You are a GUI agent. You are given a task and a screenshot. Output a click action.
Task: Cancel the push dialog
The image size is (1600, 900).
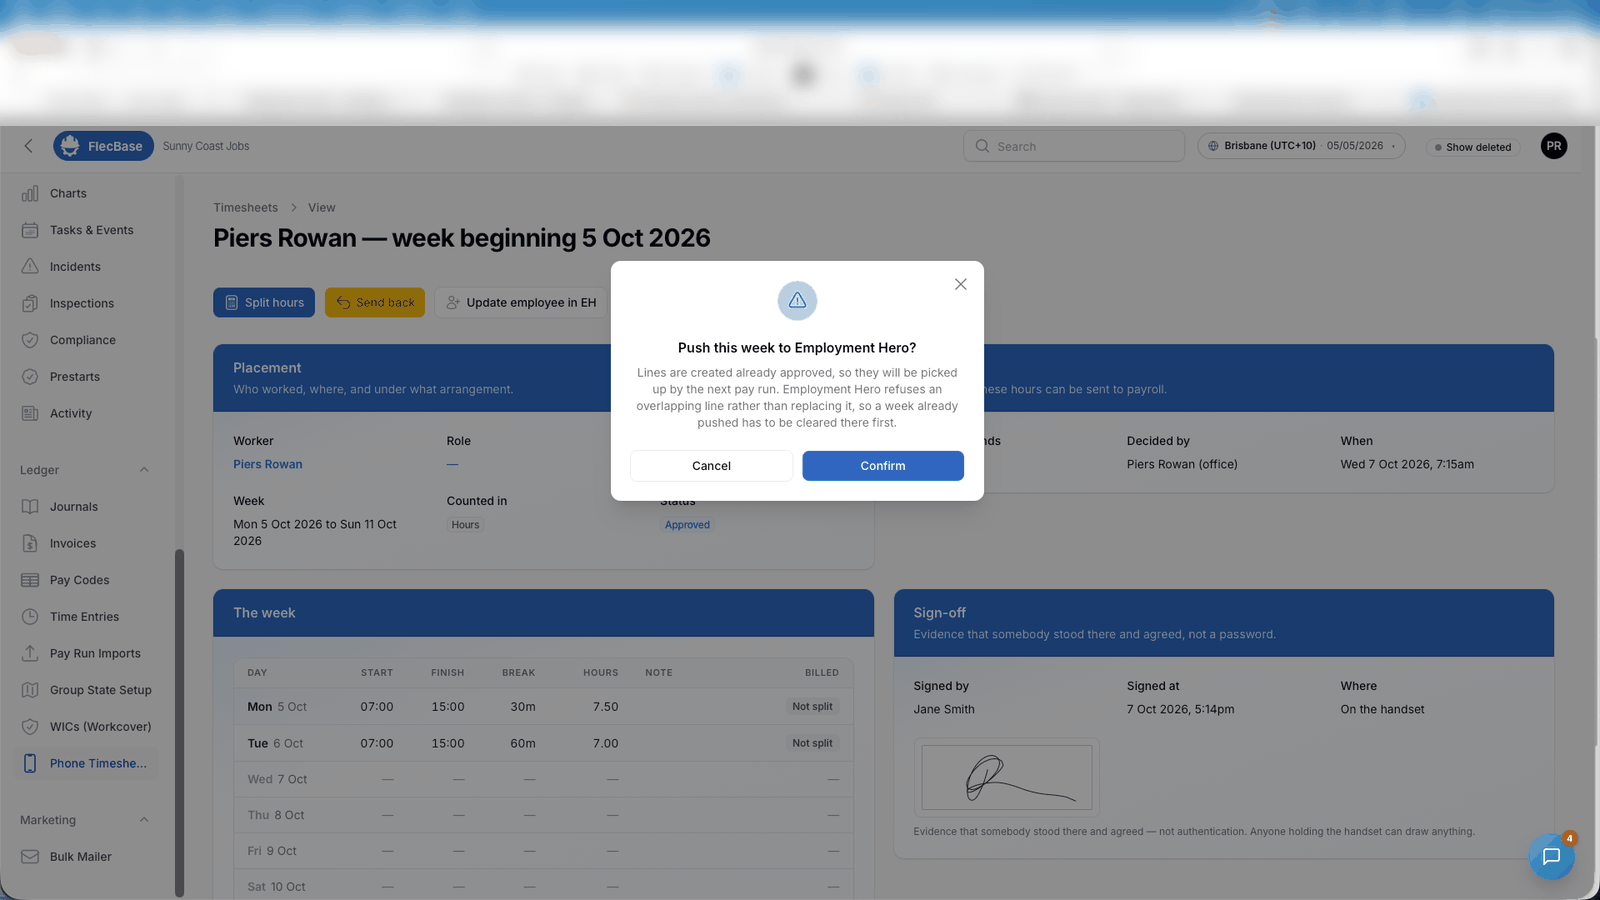tap(711, 466)
